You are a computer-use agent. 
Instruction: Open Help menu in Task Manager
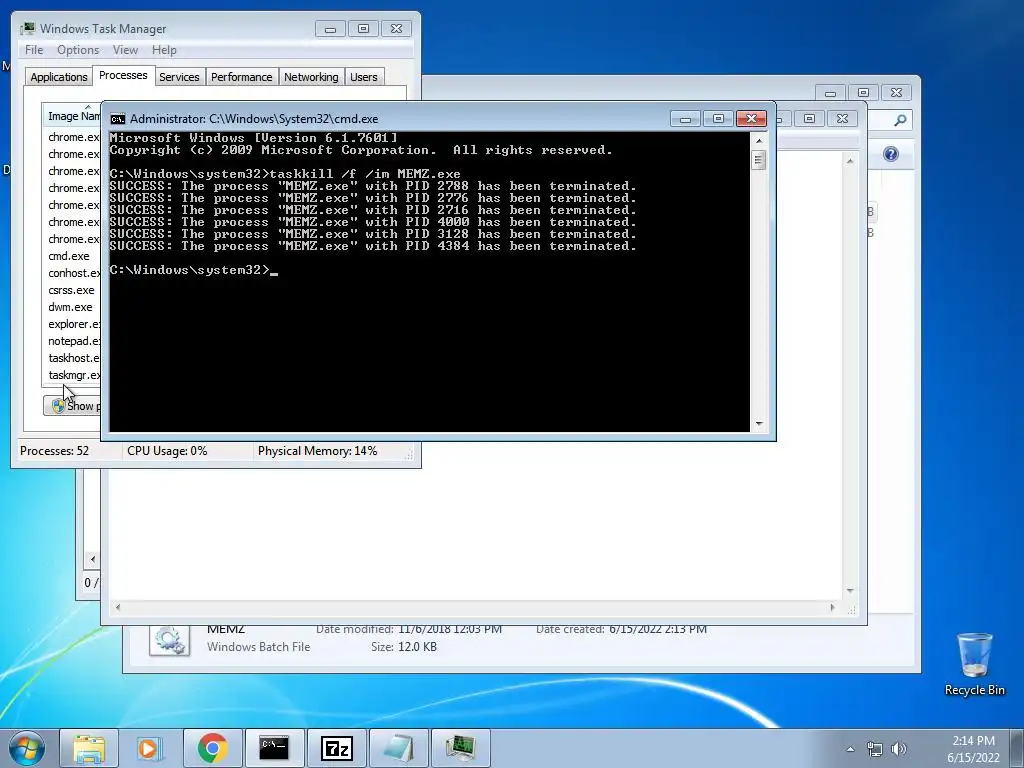[164, 50]
